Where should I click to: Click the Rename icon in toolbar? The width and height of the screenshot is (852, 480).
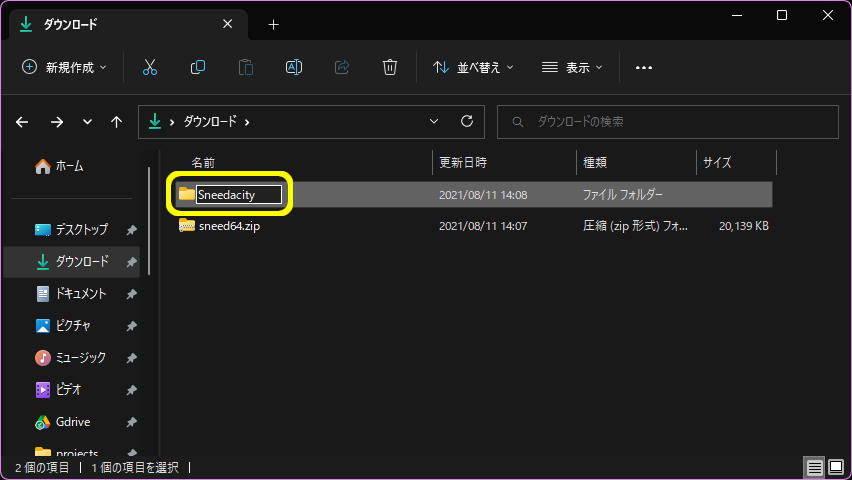point(294,67)
